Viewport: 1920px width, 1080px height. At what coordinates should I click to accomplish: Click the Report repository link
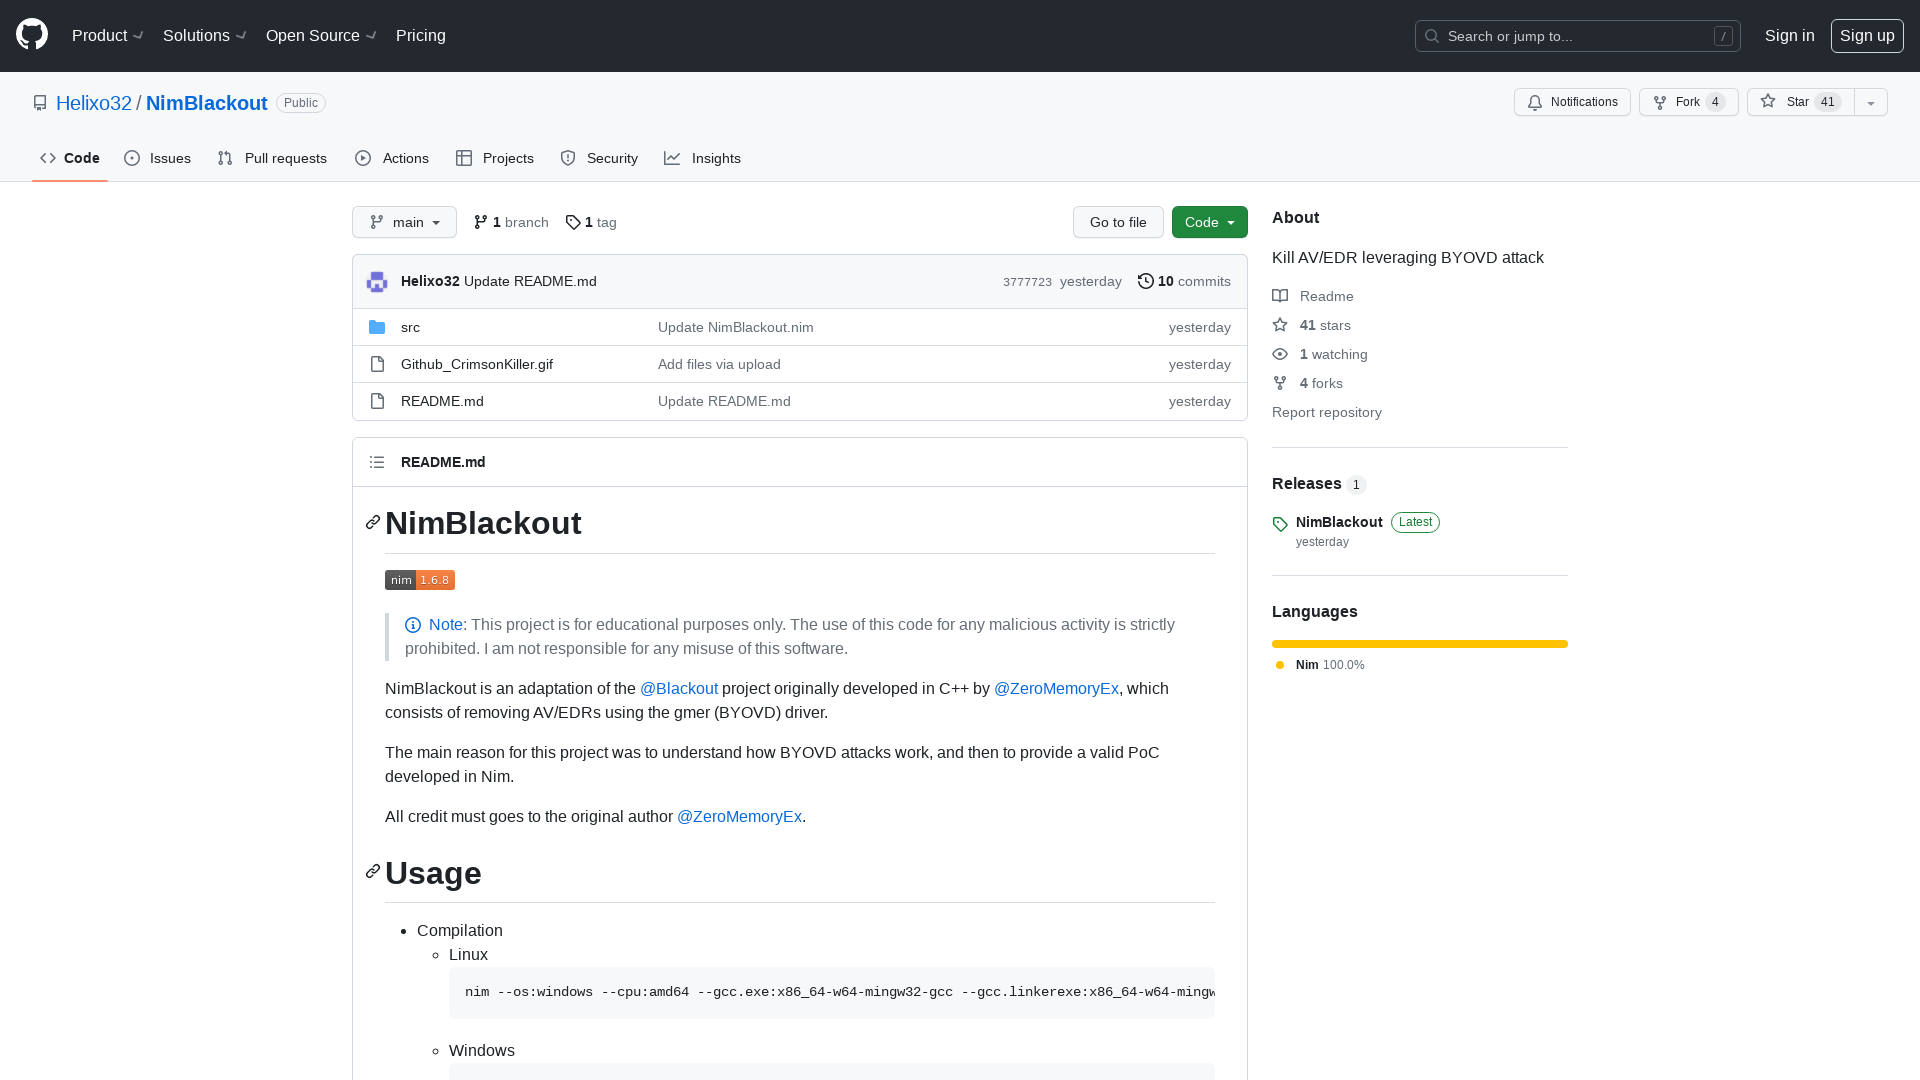[x=1327, y=412]
